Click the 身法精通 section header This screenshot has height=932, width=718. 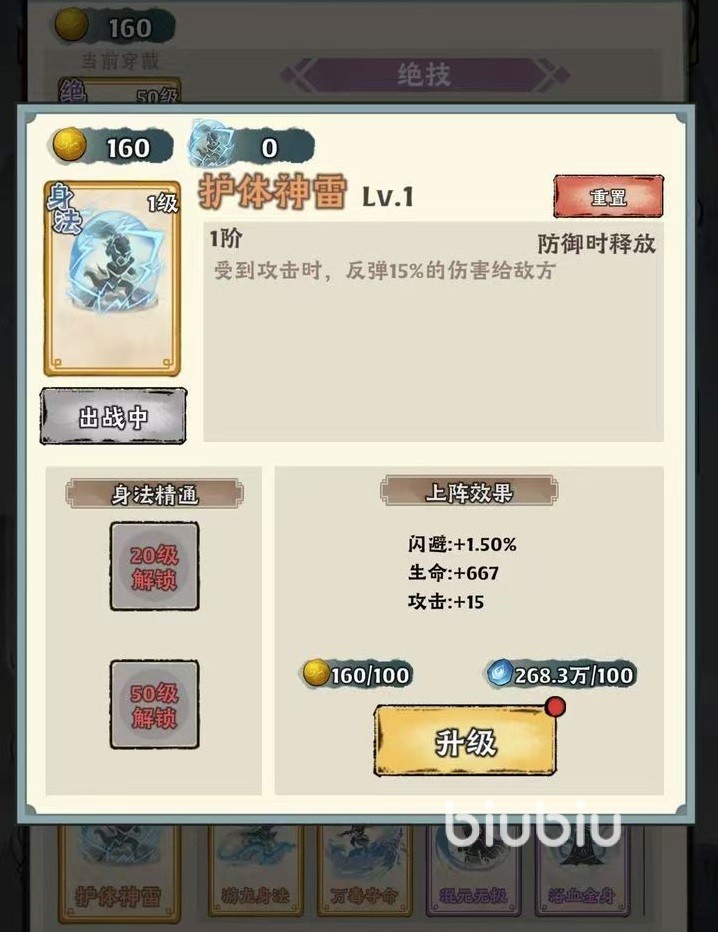pyautogui.click(x=155, y=494)
